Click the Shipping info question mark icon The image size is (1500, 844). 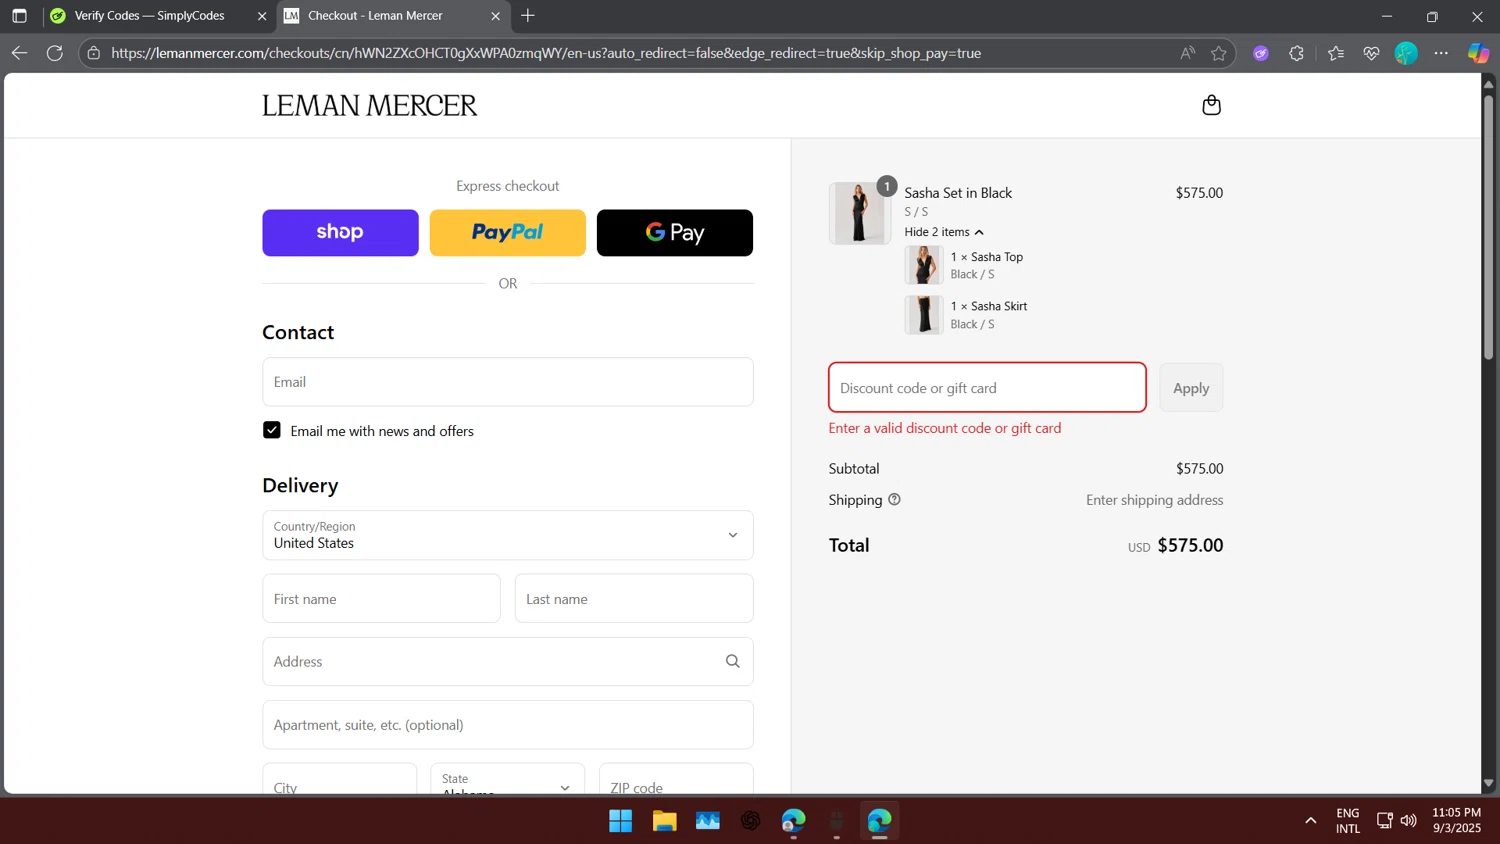click(x=894, y=499)
